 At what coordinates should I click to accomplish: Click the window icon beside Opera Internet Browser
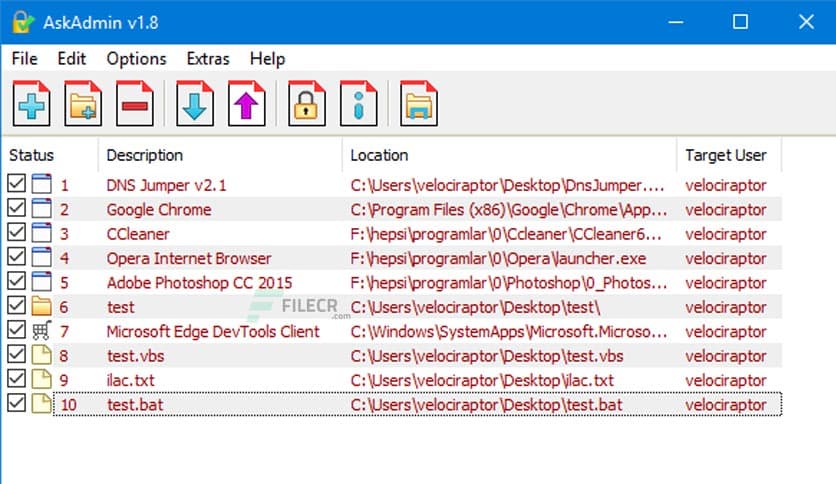pos(42,257)
